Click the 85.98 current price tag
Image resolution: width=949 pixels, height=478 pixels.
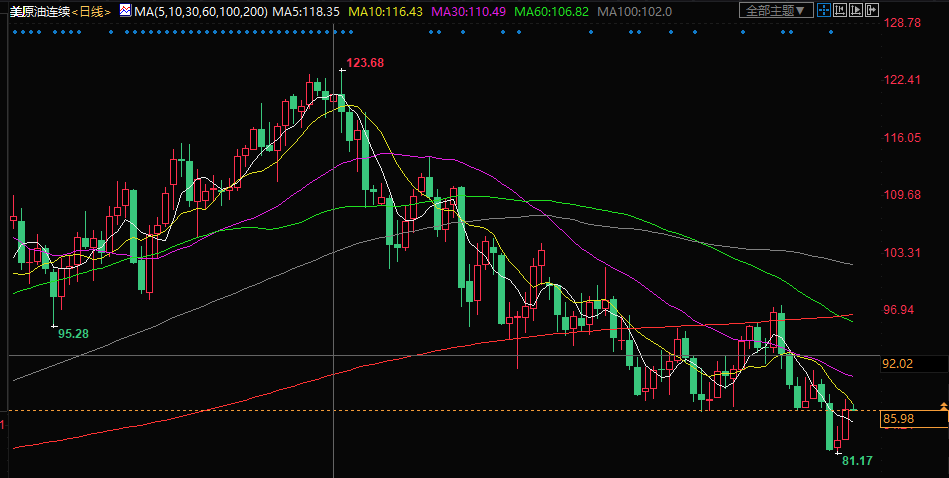(899, 418)
